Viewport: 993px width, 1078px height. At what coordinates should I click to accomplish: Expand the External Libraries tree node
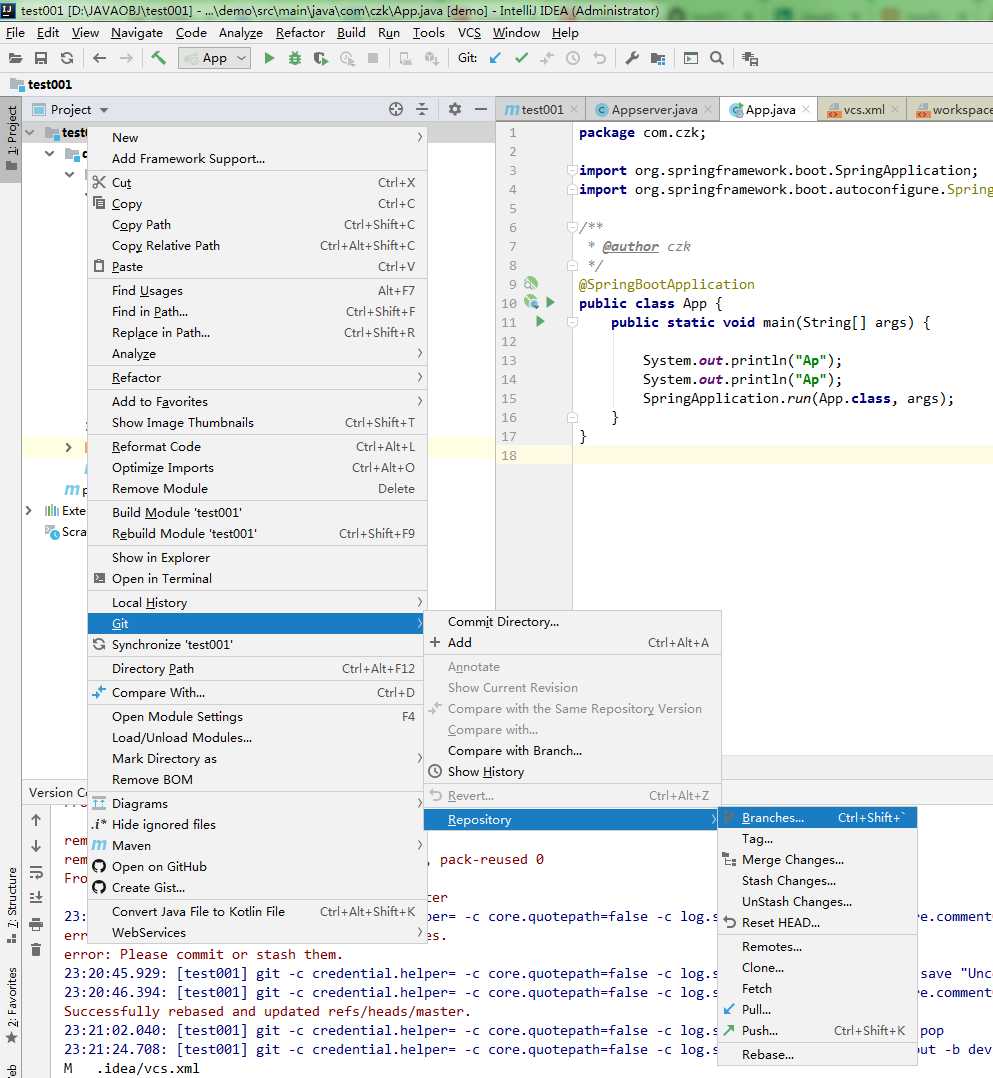[28, 510]
